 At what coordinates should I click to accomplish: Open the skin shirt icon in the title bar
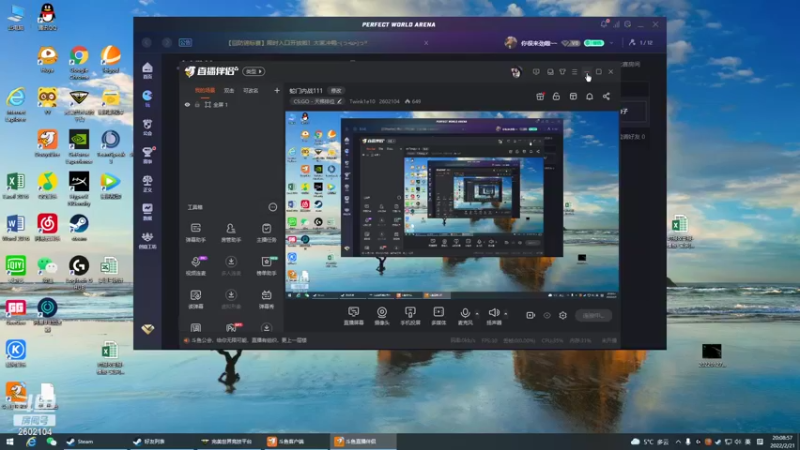(562, 72)
